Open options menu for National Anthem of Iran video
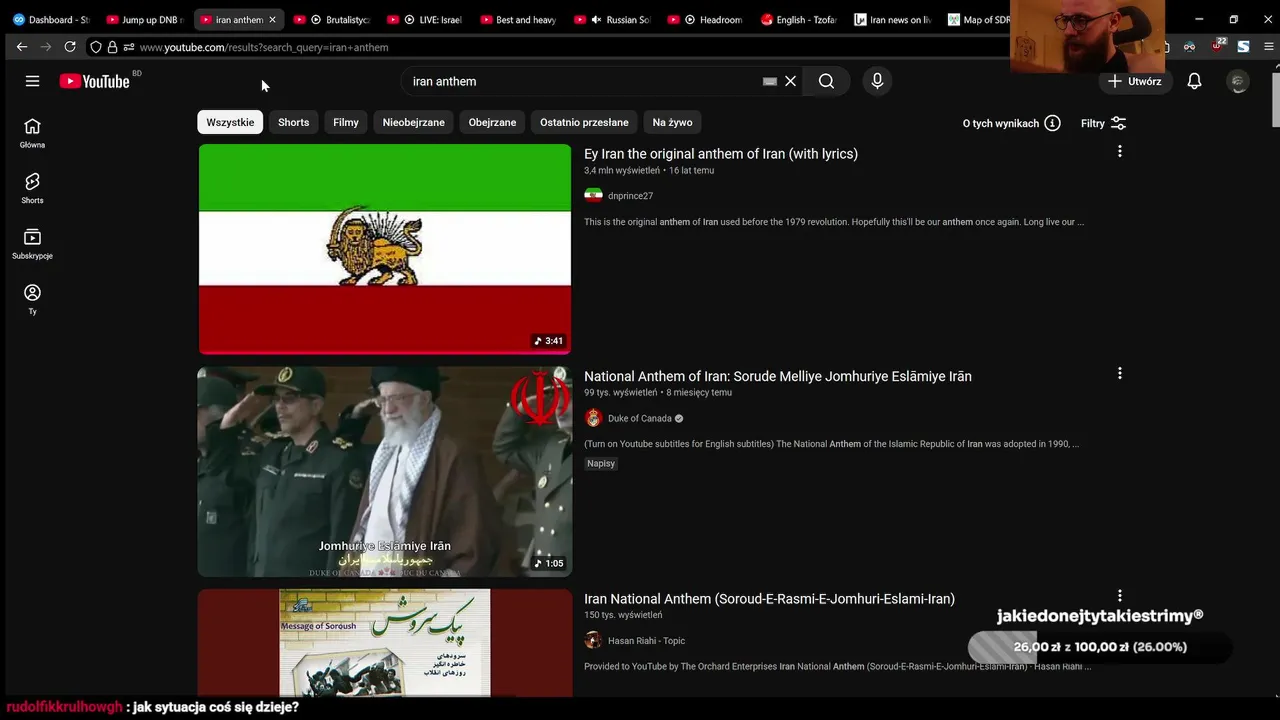 [x=1119, y=373]
